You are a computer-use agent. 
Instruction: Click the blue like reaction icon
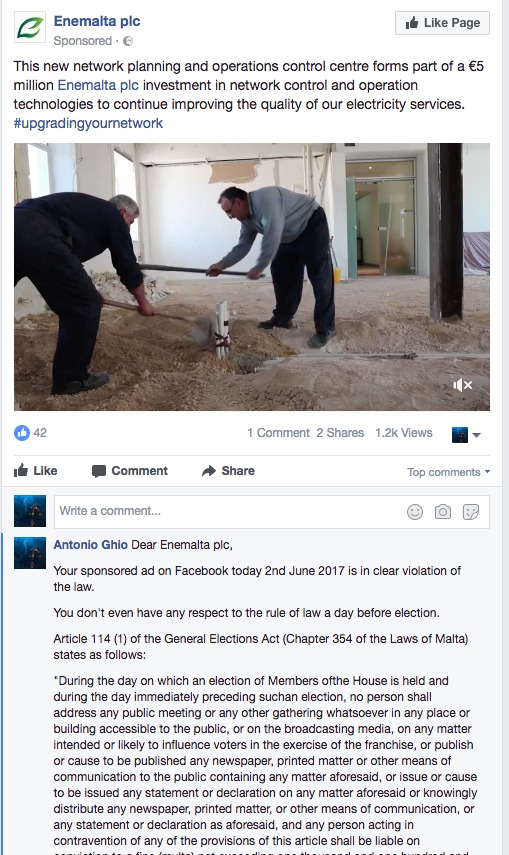(22, 433)
